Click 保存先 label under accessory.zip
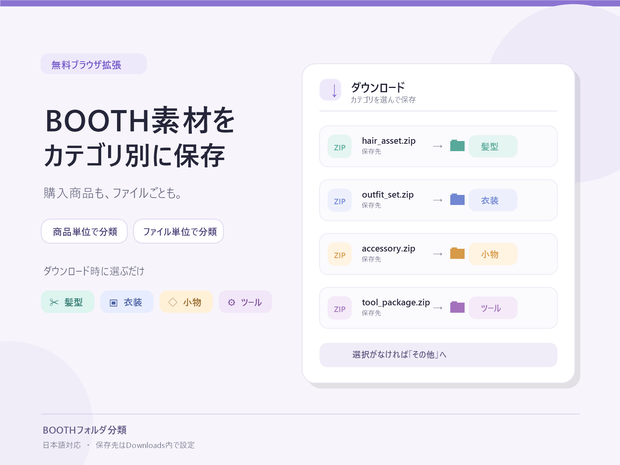Image resolution: width=620 pixels, height=465 pixels. pos(371,259)
